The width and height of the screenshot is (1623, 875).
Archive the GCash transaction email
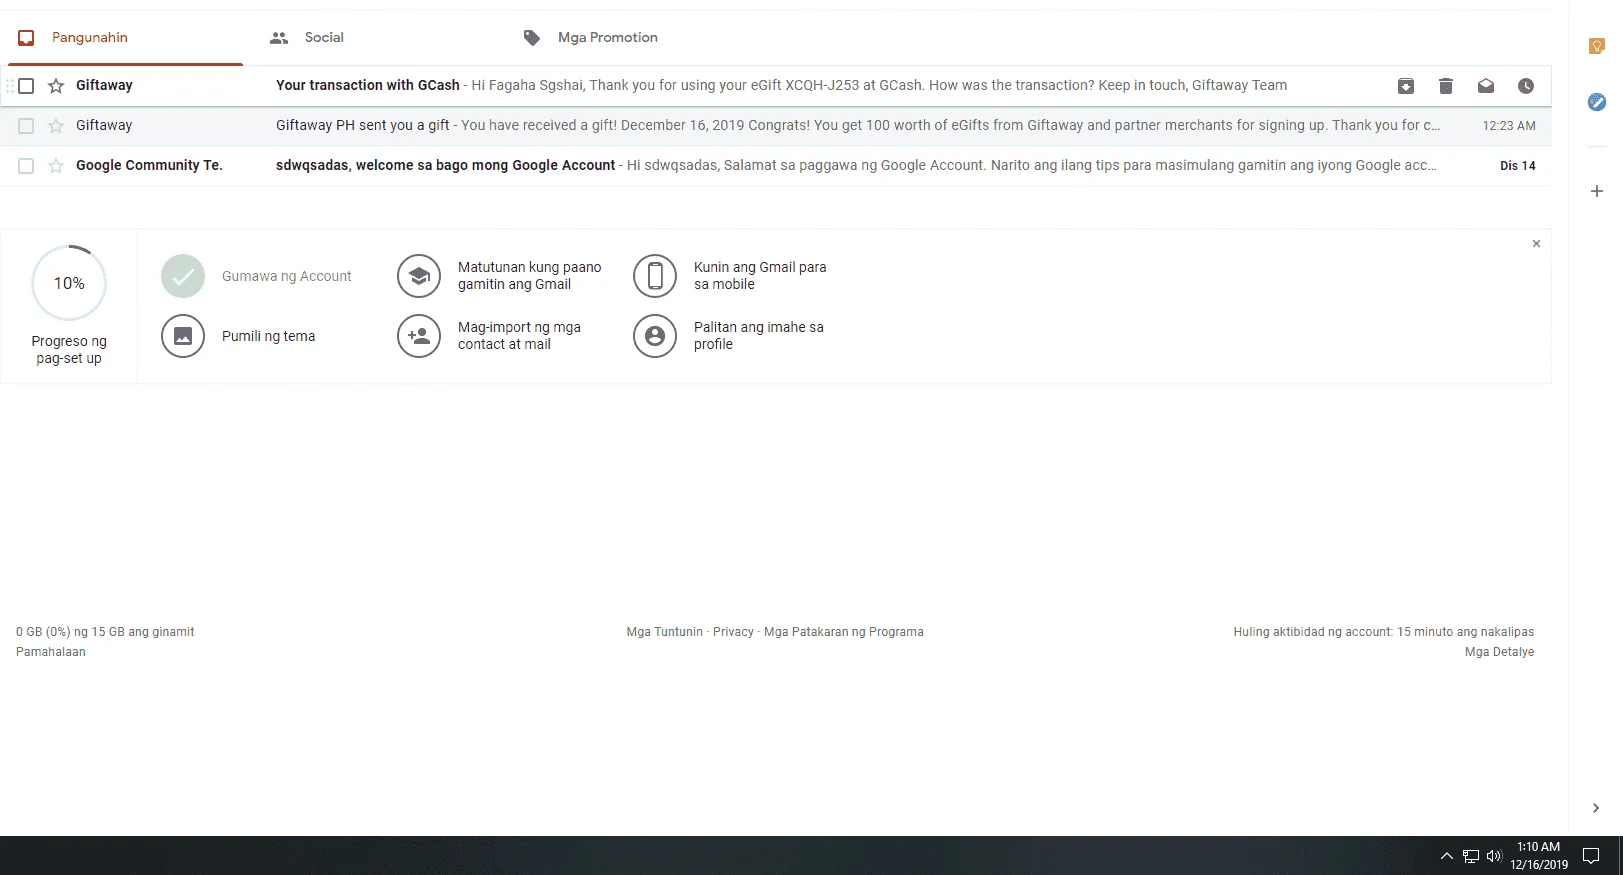[1405, 86]
